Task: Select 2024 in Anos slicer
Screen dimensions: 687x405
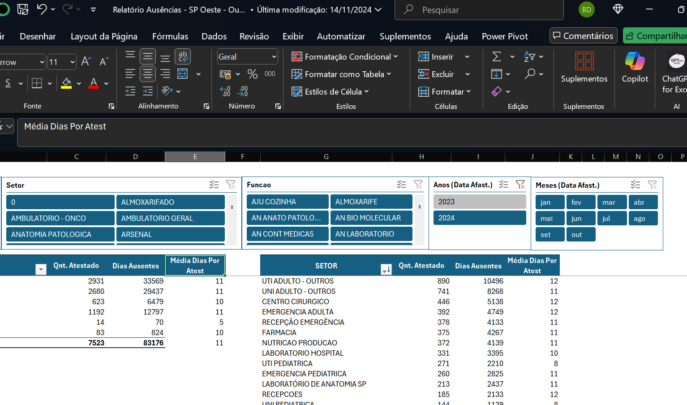Action: coord(478,218)
